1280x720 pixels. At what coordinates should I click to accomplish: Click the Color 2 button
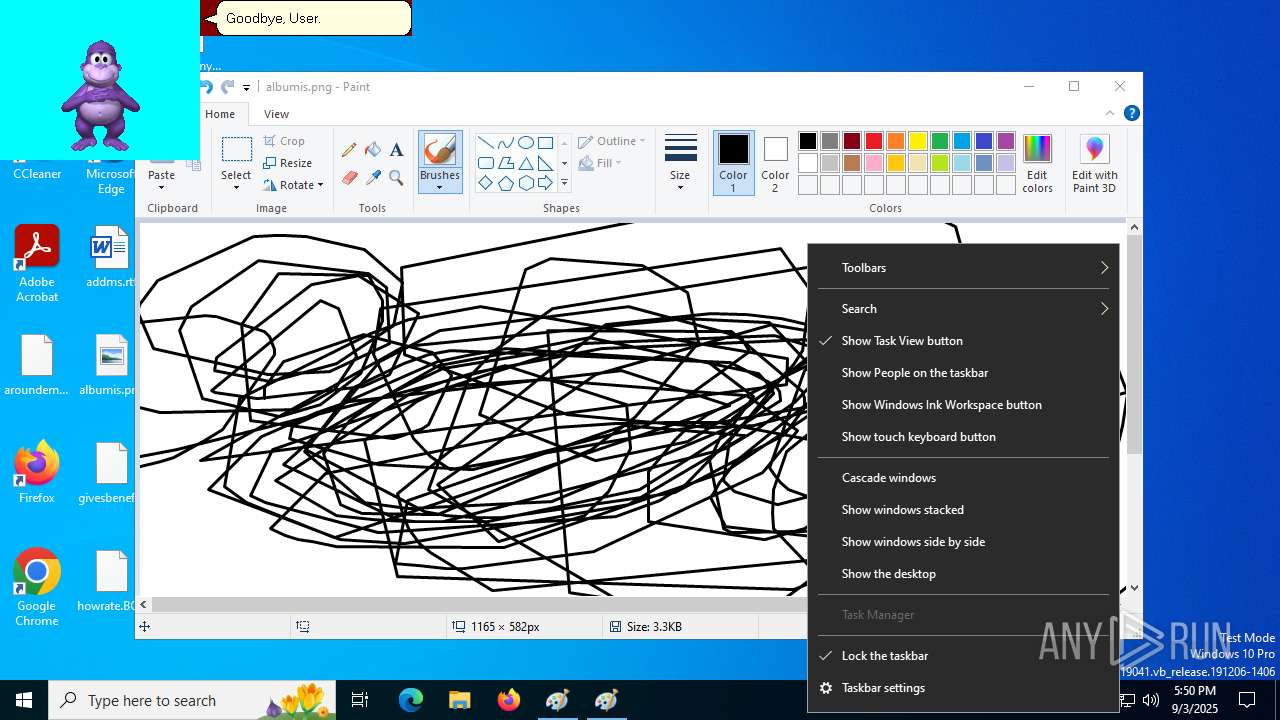pyautogui.click(x=775, y=163)
